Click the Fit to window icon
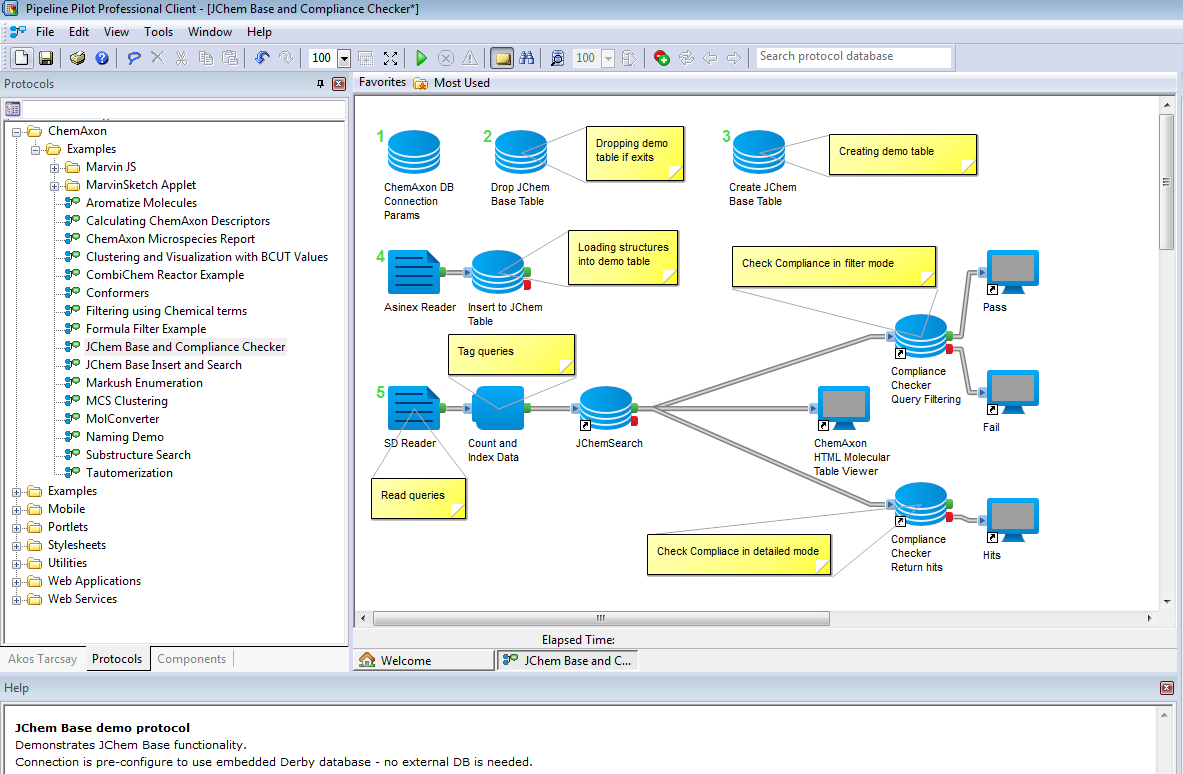This screenshot has height=774, width=1183. [390, 58]
